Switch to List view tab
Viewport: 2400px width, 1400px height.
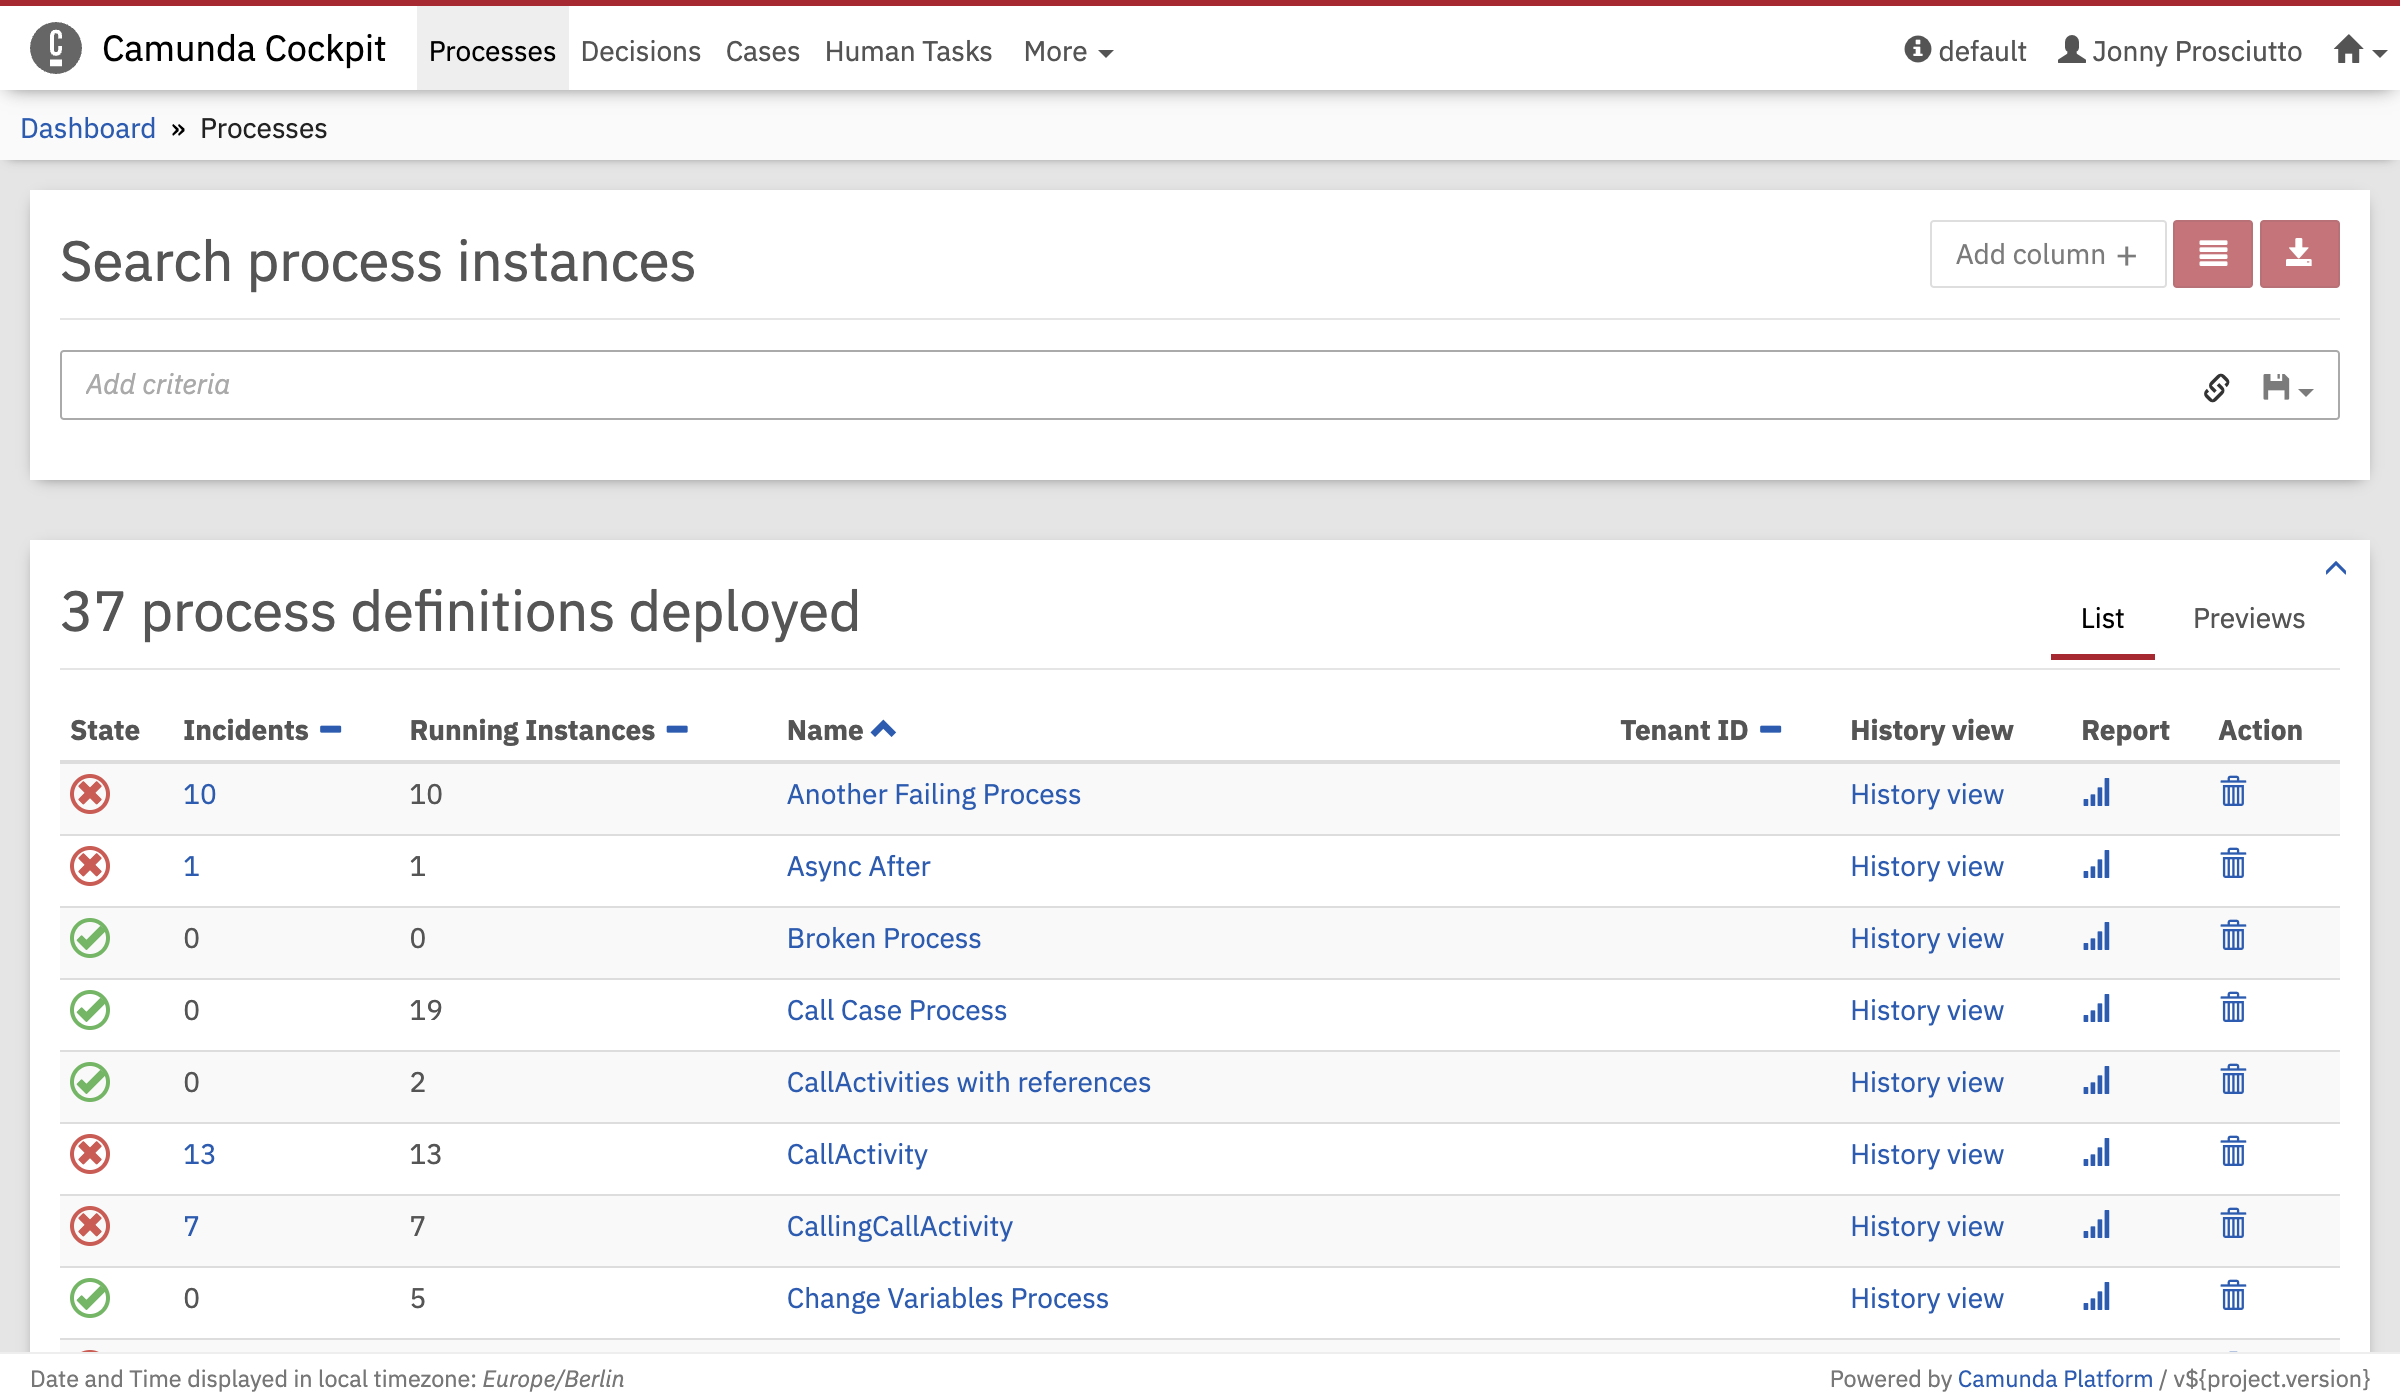point(2102,619)
